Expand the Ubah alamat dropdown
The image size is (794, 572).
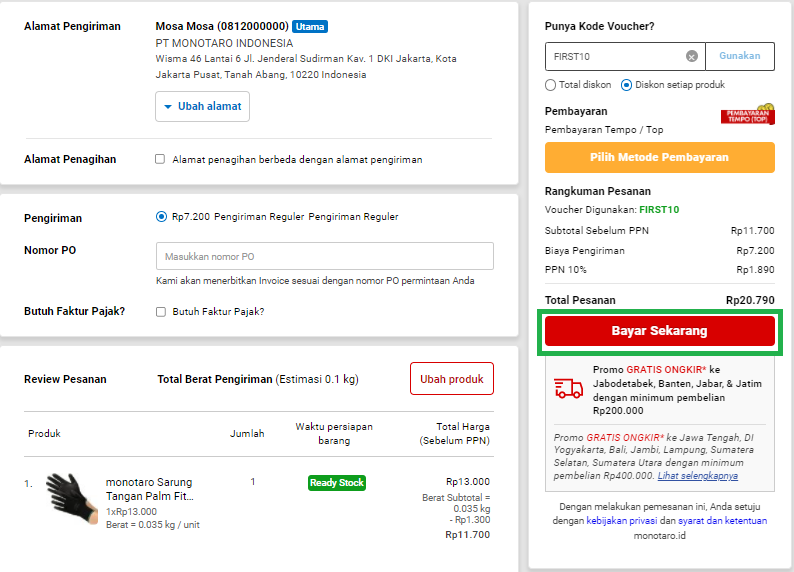tap(203, 106)
